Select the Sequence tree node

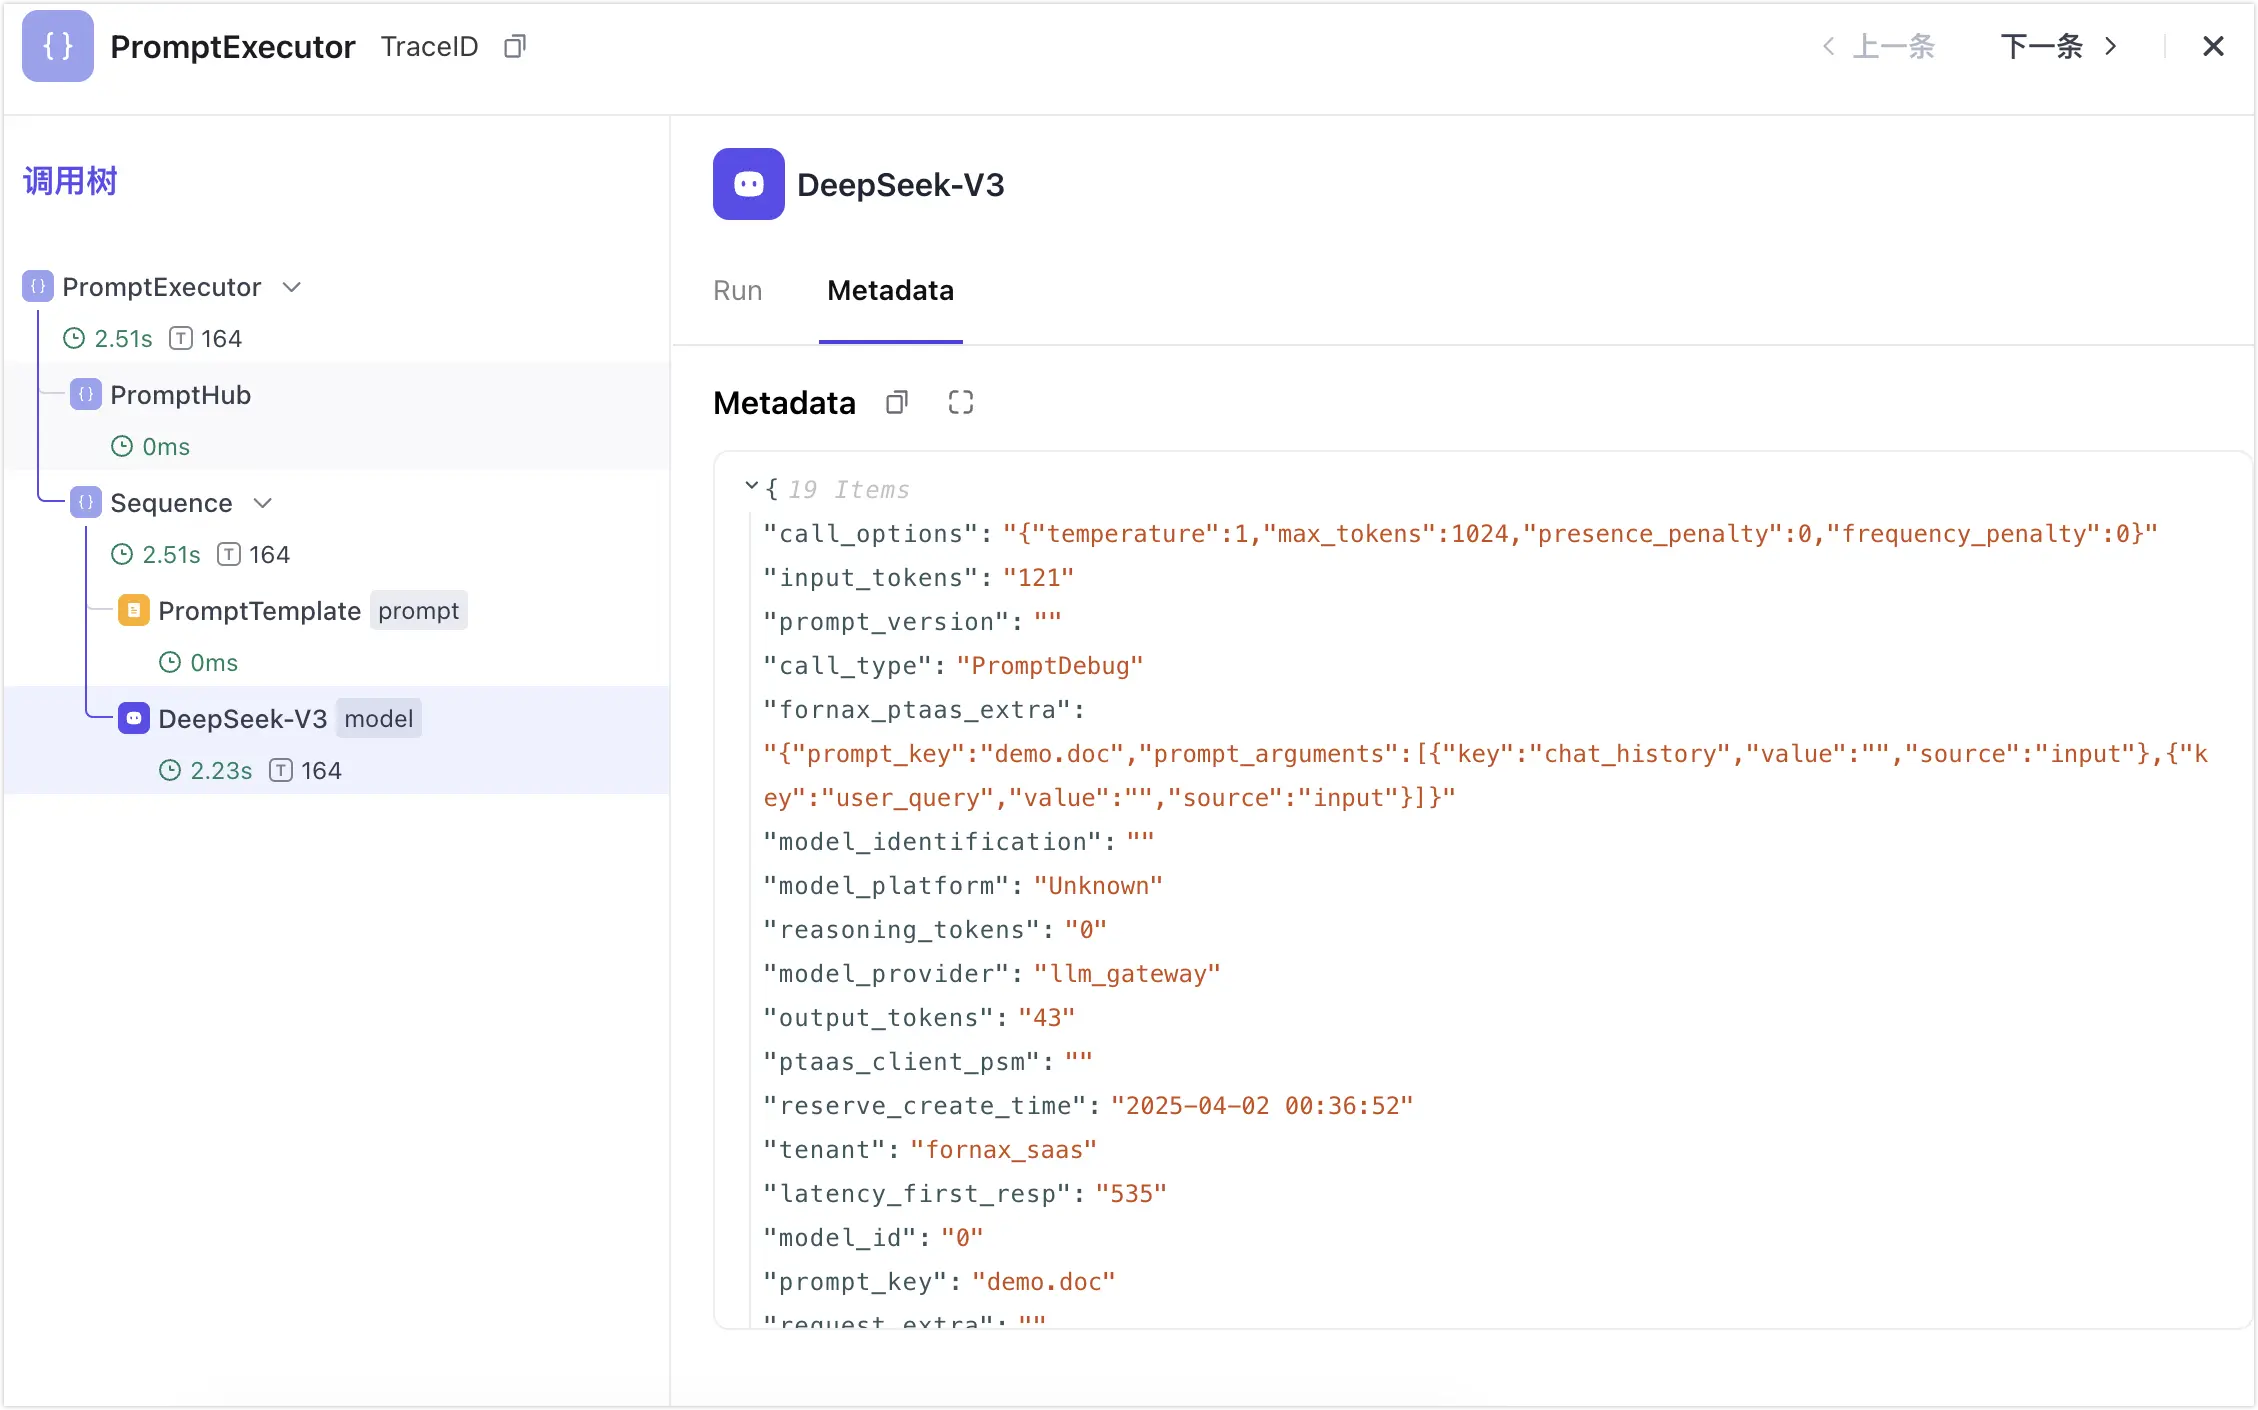coord(171,503)
